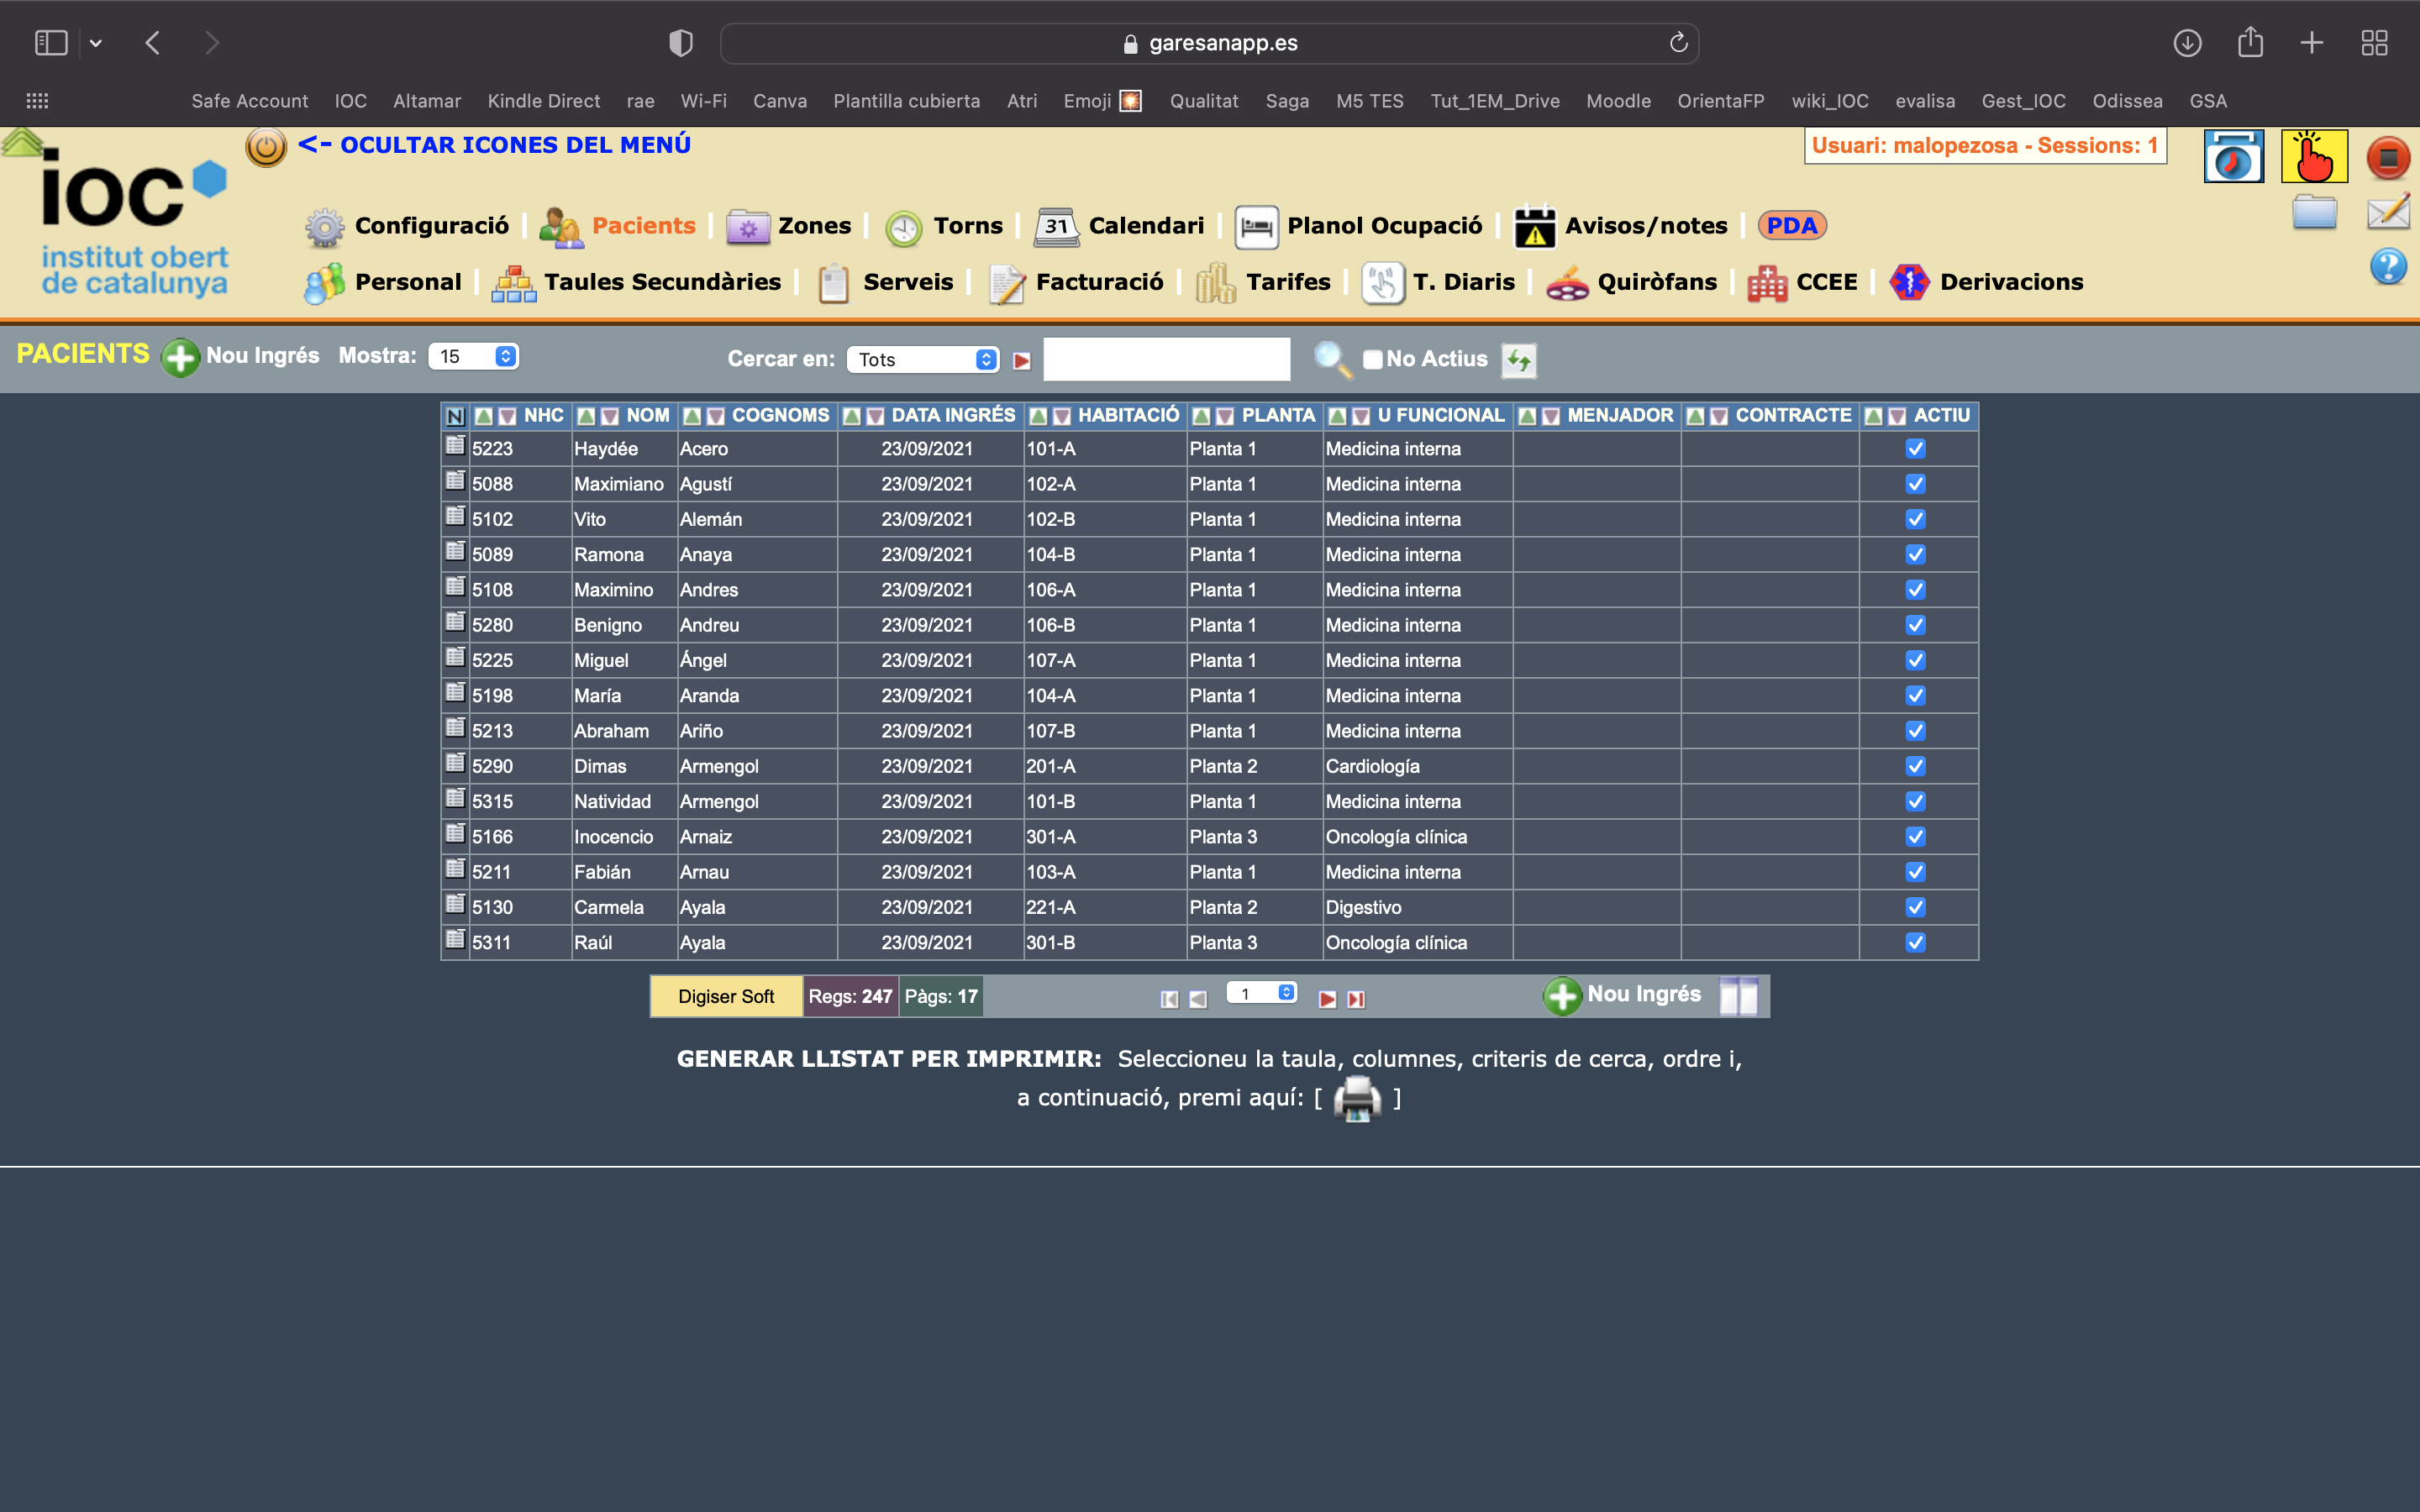Image resolution: width=2420 pixels, height=1512 pixels.
Task: Open the page number selector dropdown
Action: (x=1262, y=993)
